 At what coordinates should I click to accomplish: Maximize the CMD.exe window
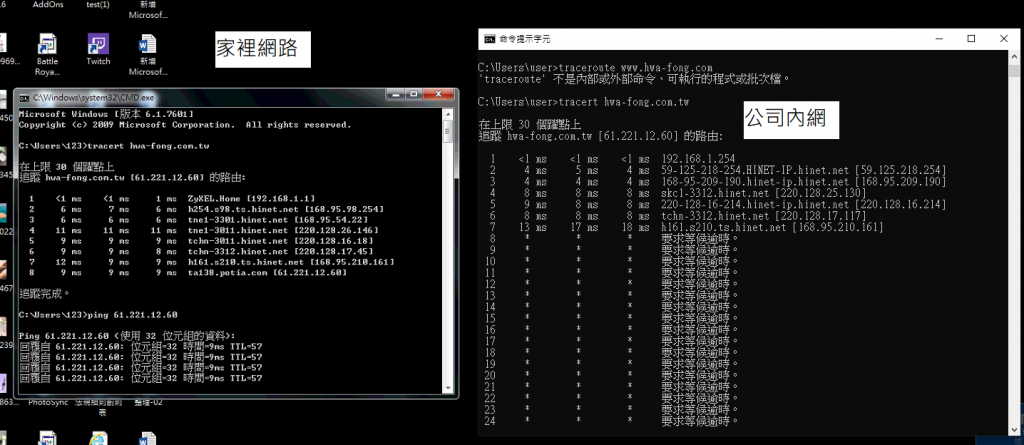tap(413, 95)
